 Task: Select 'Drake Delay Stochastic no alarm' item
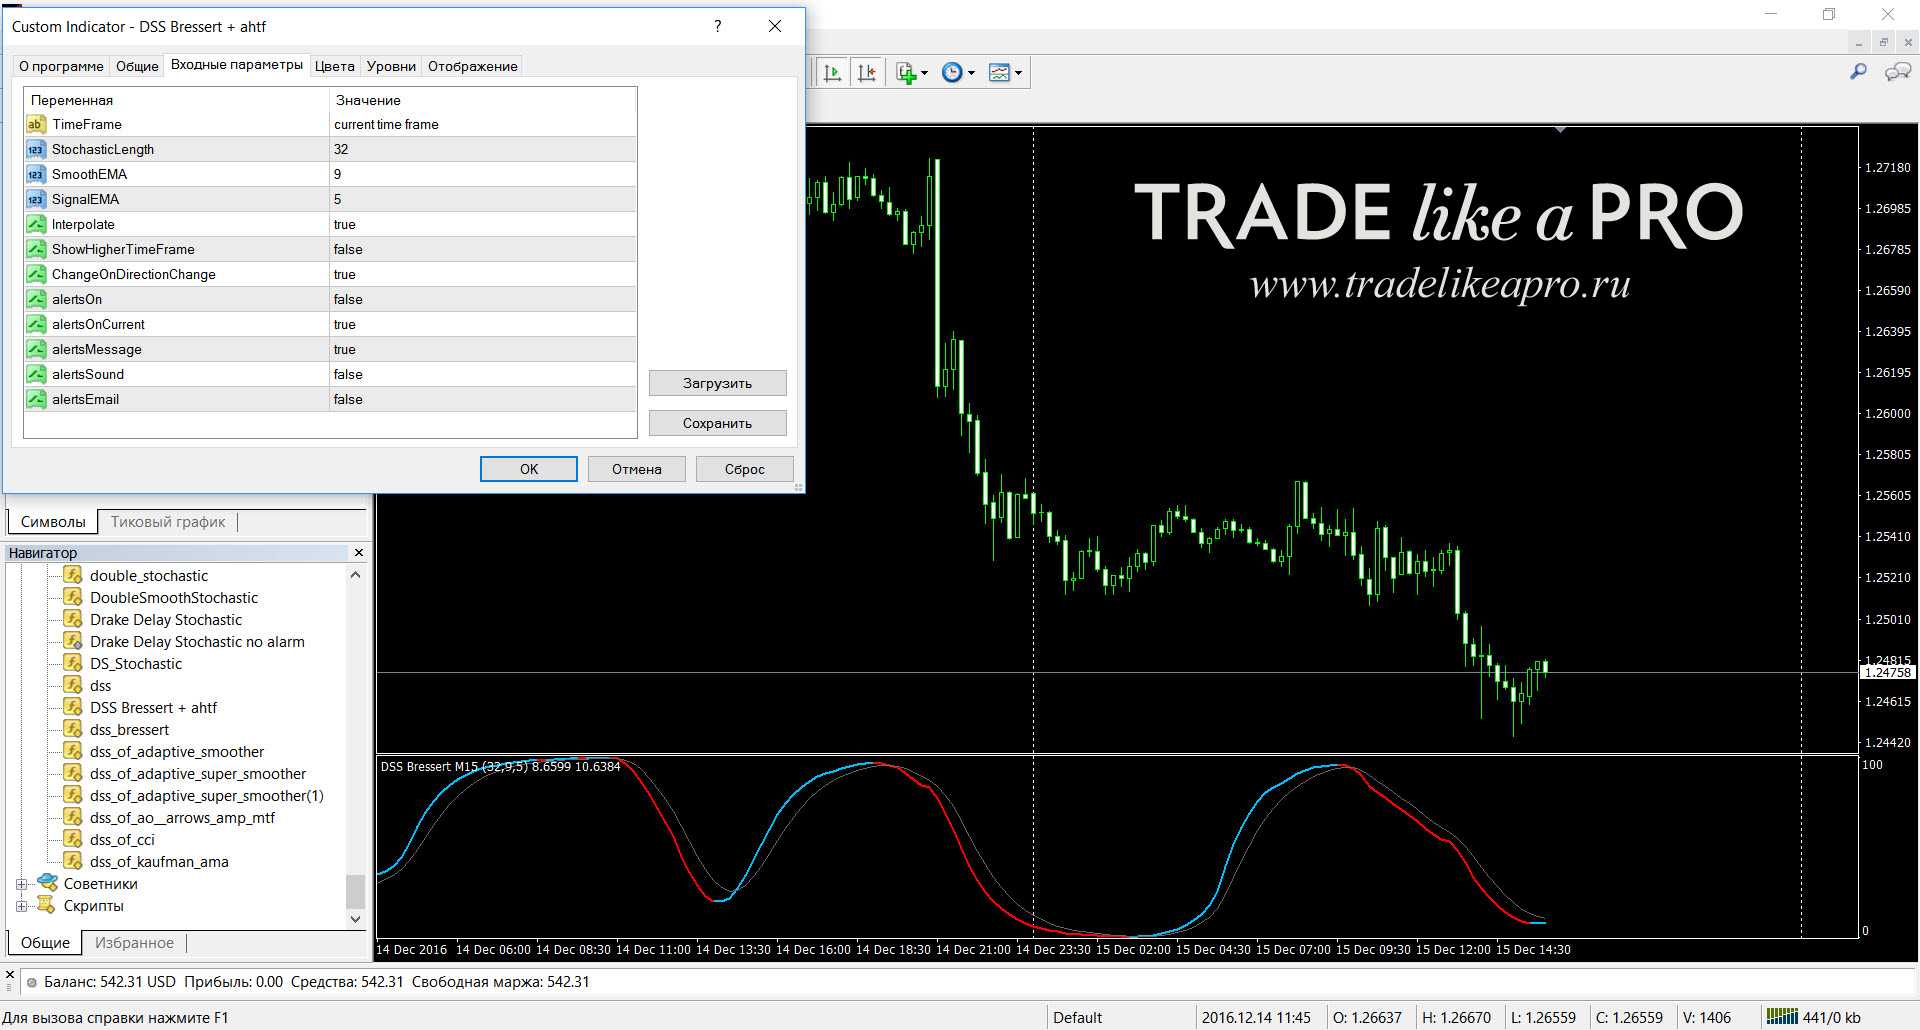(x=197, y=641)
